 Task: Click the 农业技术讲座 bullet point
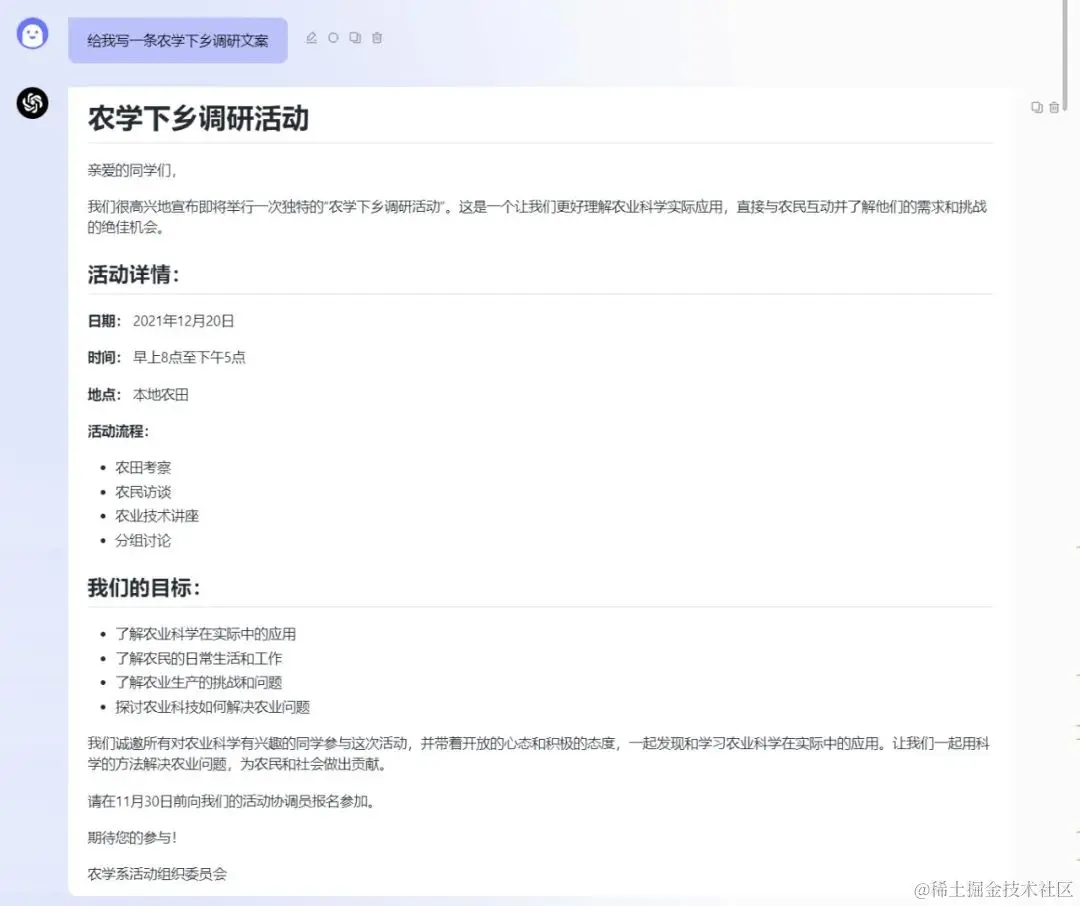(x=157, y=515)
